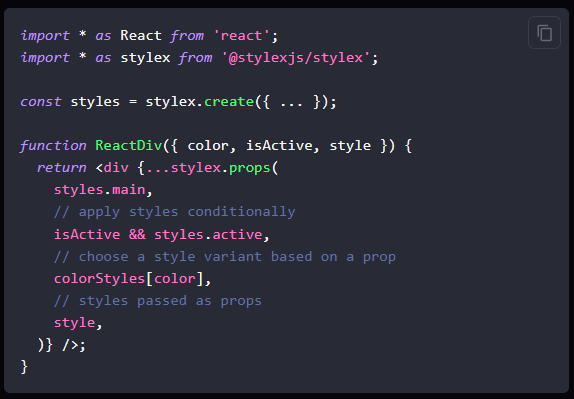Click the comment 'apply styles conditionally'
The height and width of the screenshot is (399, 574).
(174, 212)
